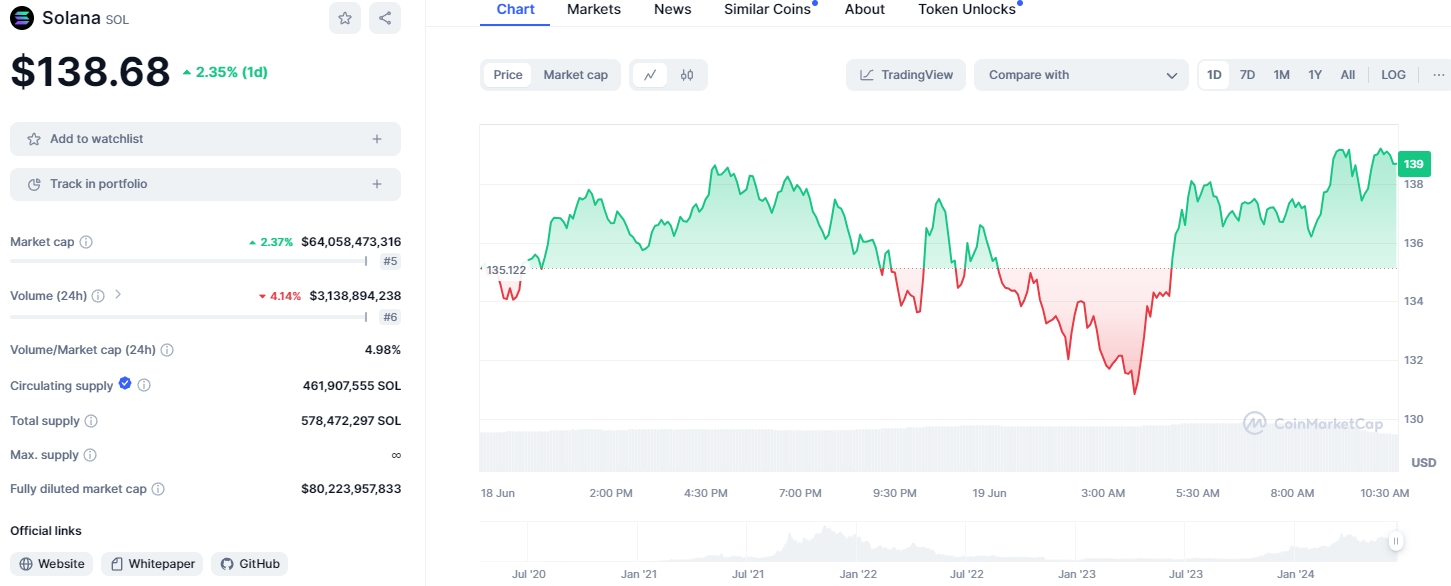Expand the Volume (24h) chevron
This screenshot has width=1451, height=586.
(118, 295)
